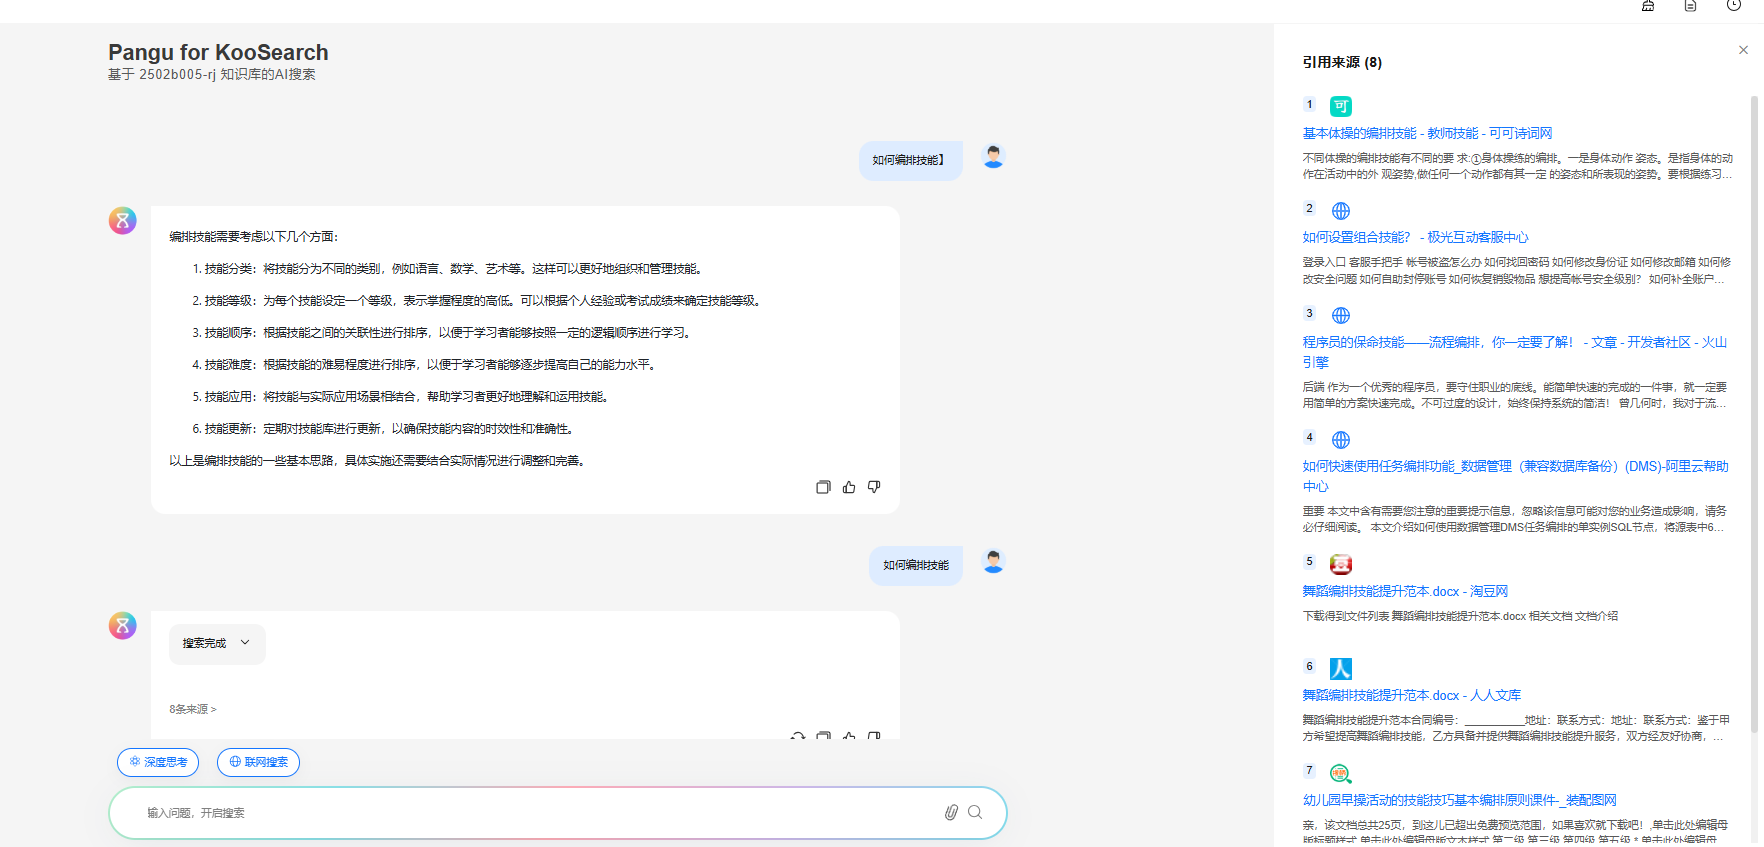Viewport: 1764px width, 847px height.
Task: Click the magnifier search icon in input box
Action: pyautogui.click(x=975, y=812)
